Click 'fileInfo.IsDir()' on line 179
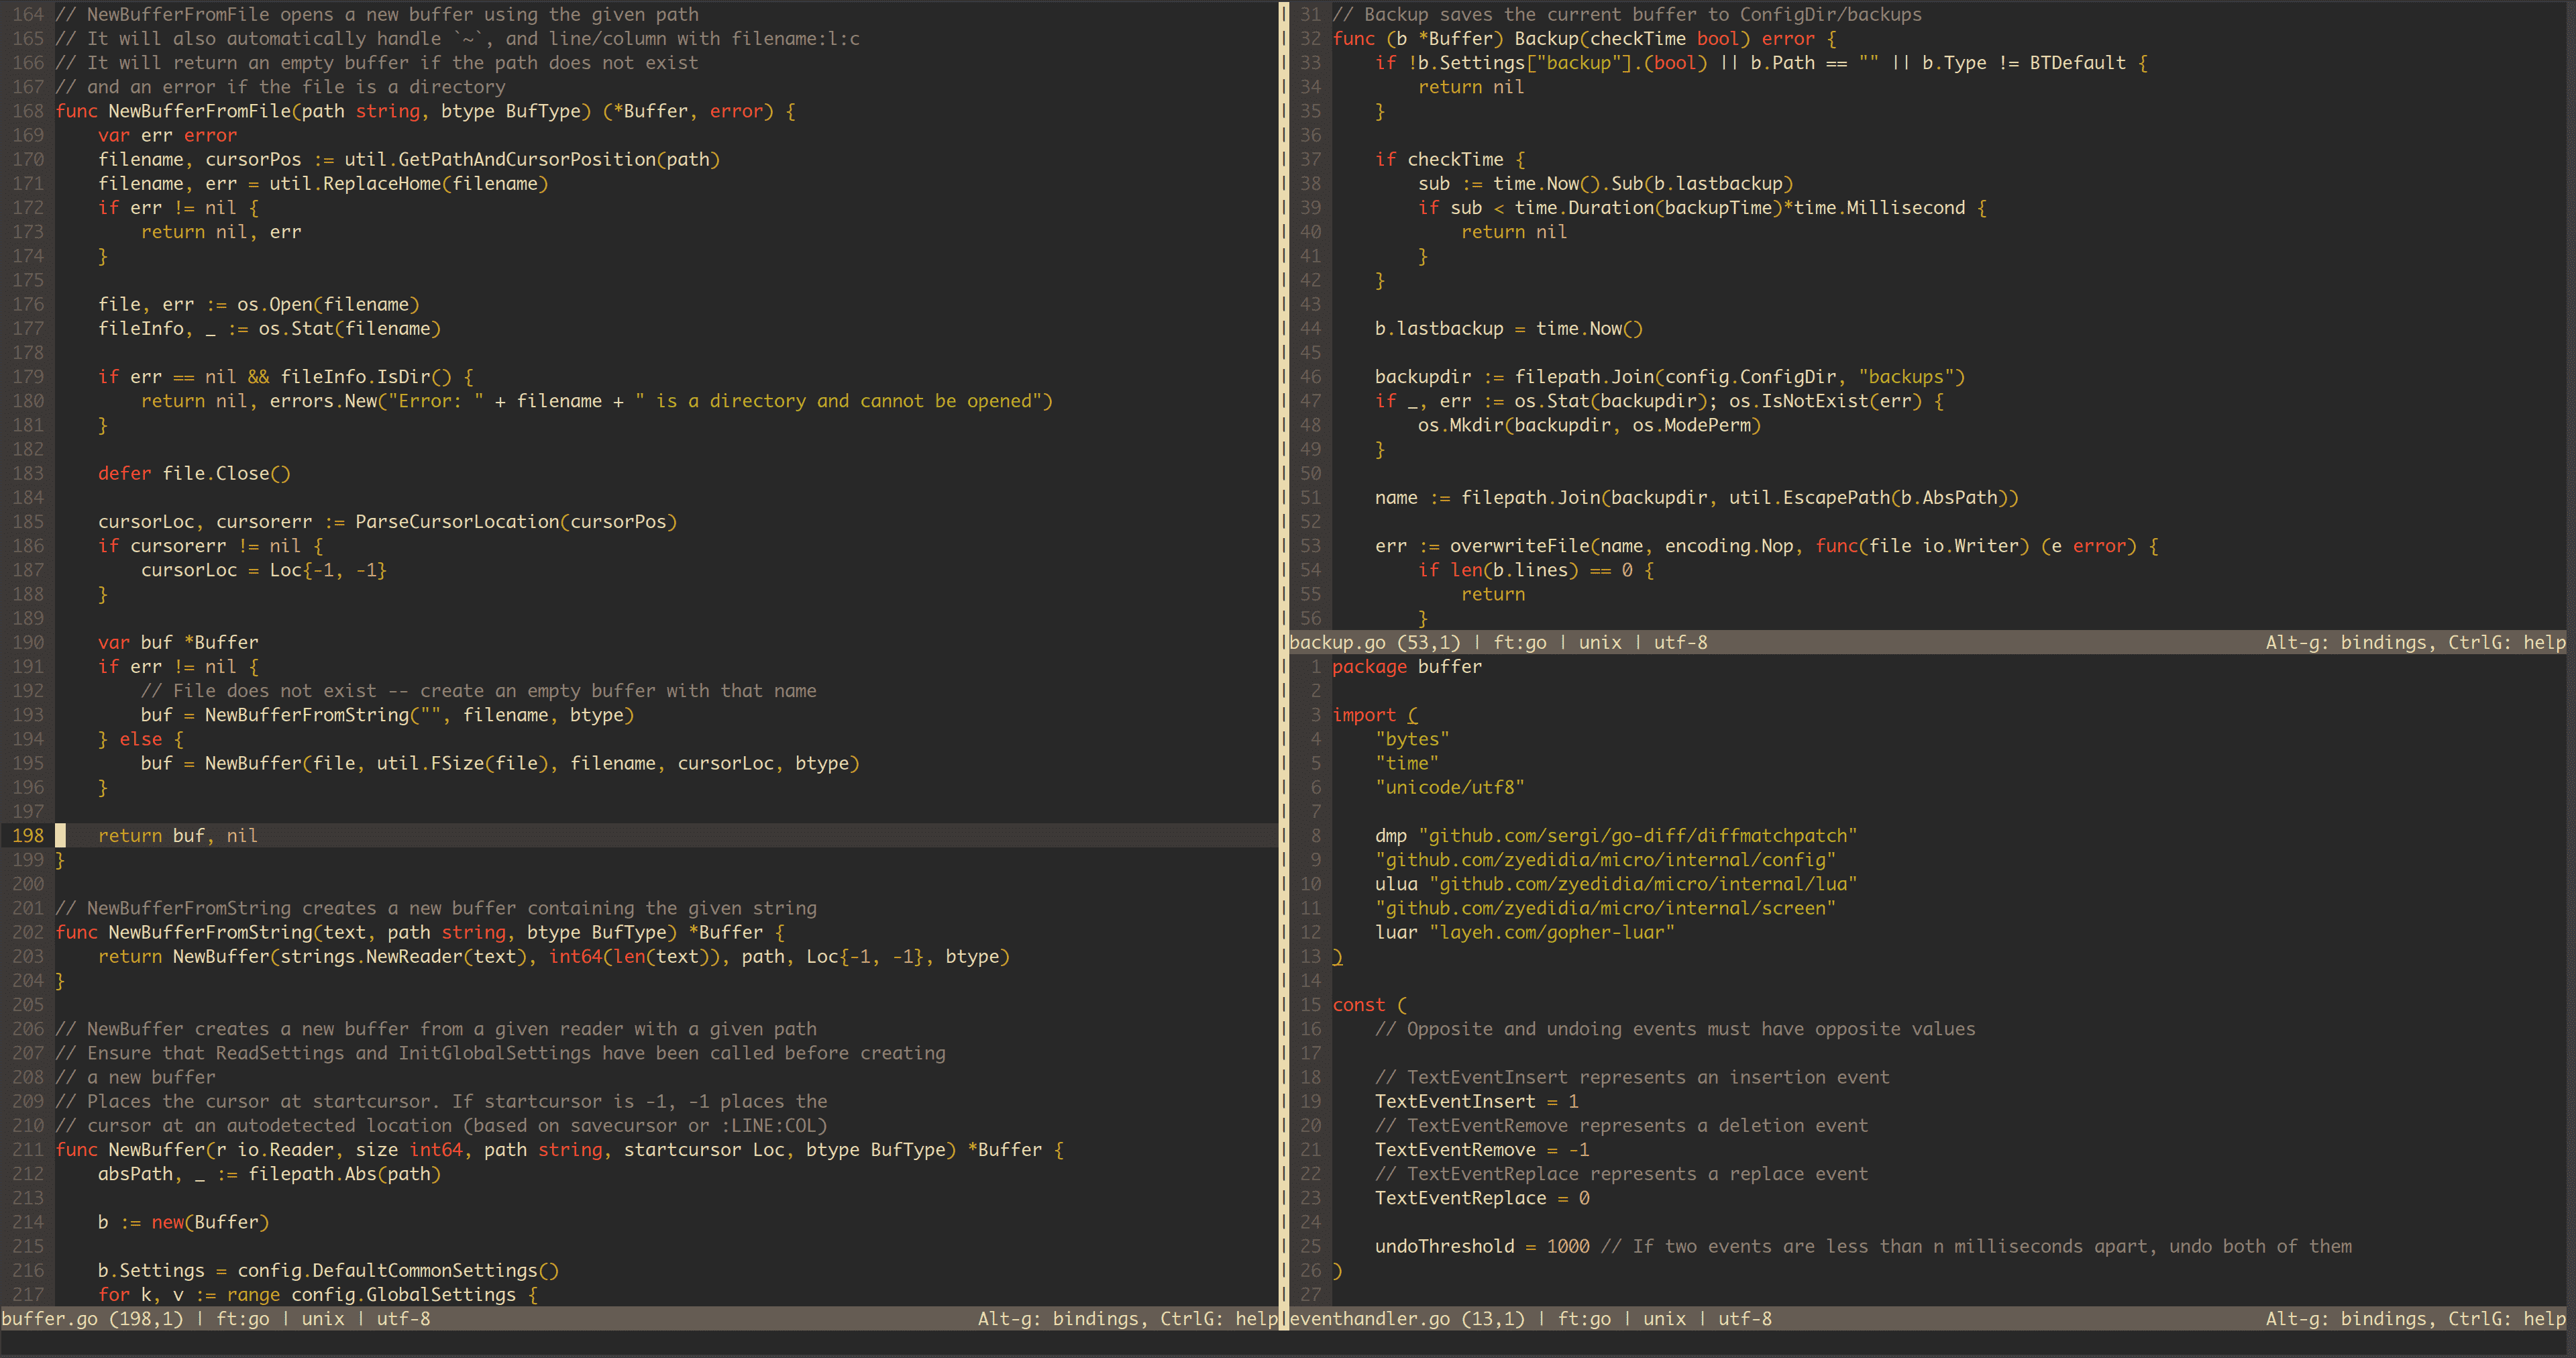This screenshot has width=2576, height=1358. coord(366,377)
